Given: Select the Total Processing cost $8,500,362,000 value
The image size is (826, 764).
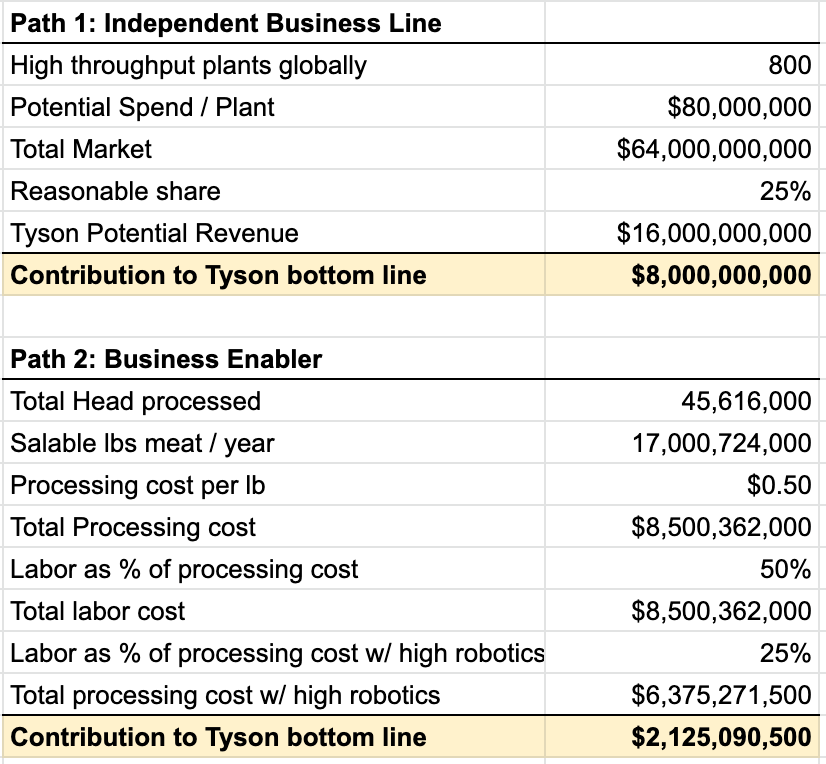Looking at the screenshot, I should pyautogui.click(x=682, y=527).
